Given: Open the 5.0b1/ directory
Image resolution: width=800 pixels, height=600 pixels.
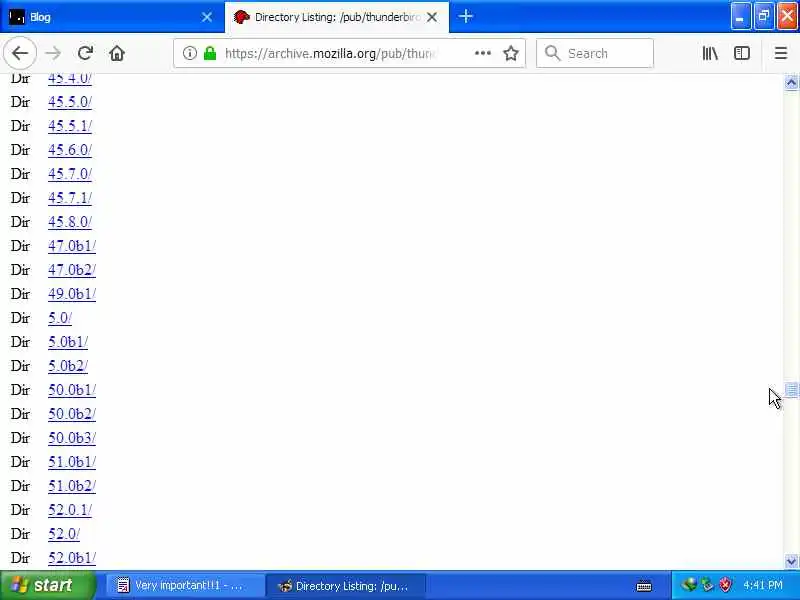Looking at the screenshot, I should tap(68, 341).
